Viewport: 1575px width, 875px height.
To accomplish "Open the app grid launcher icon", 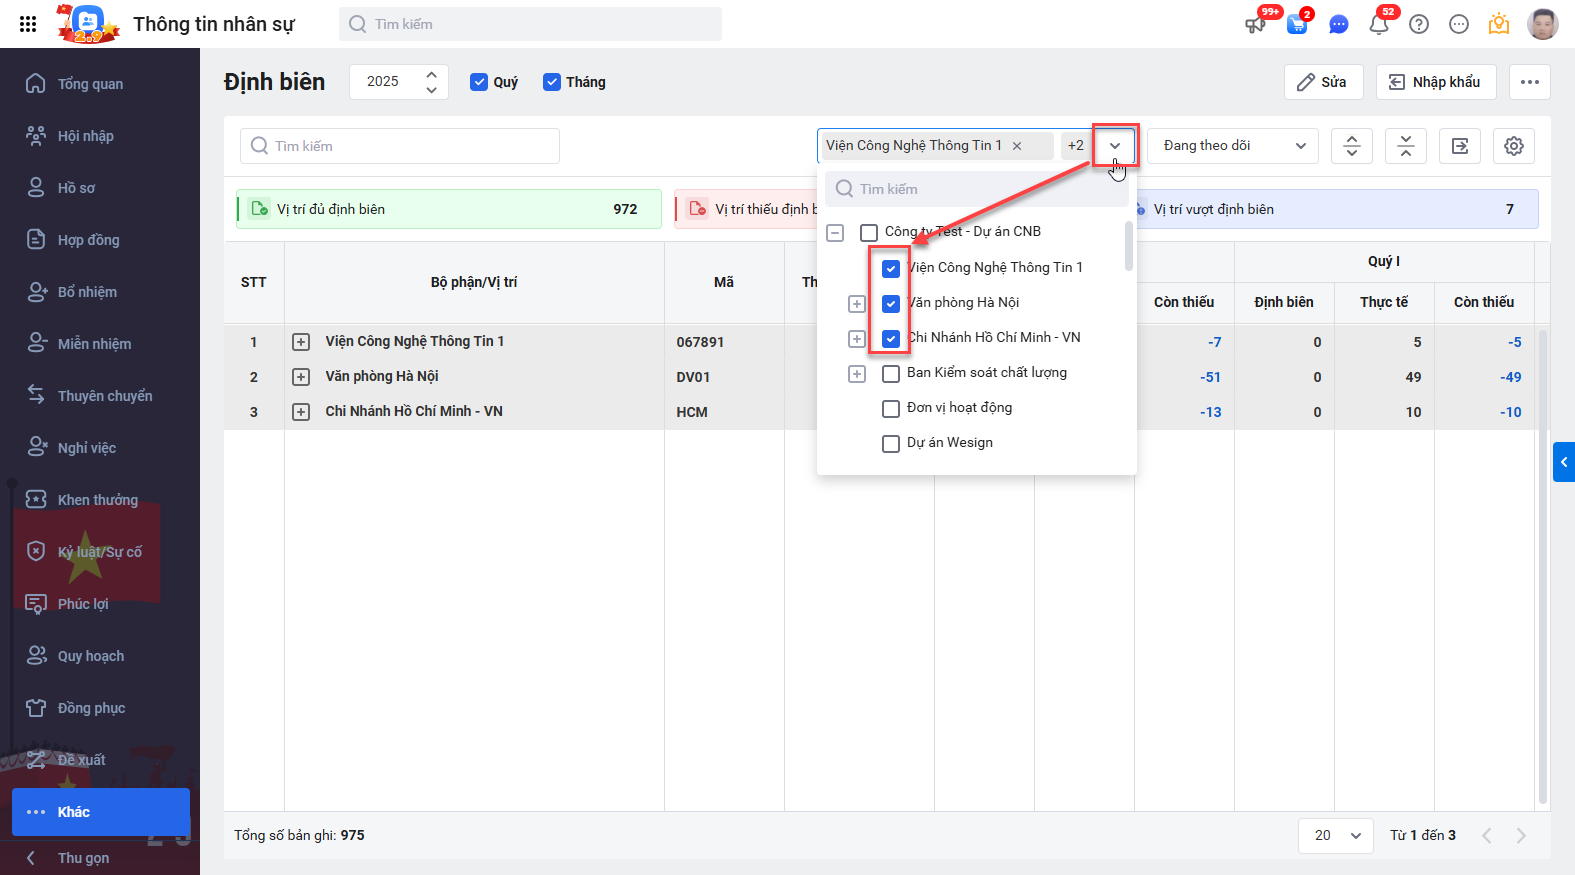I will (28, 24).
